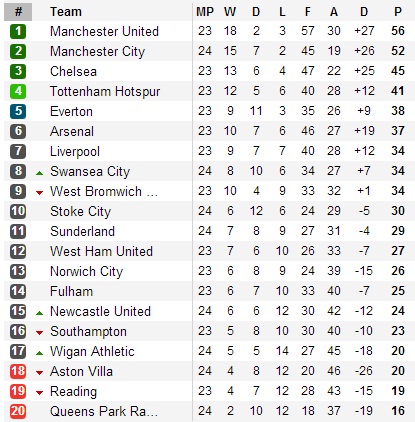Viewport: 415px width, 422px height.
Task: Open the Queens Park Ra... team link
Action: pos(104,411)
